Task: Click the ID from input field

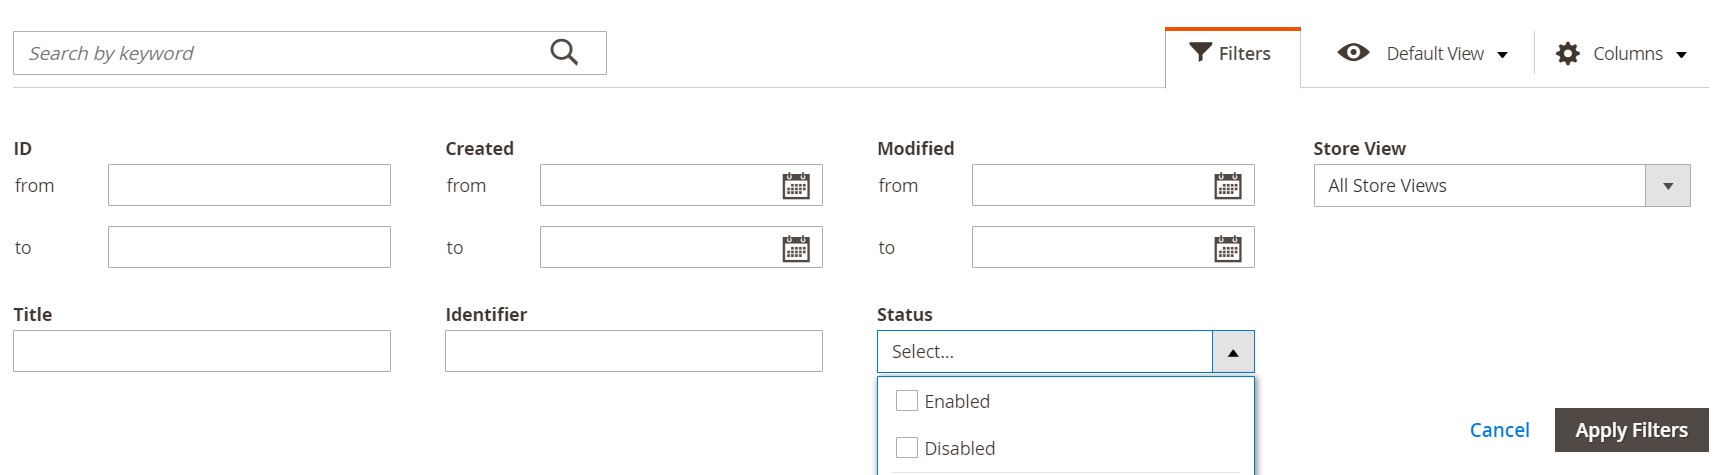Action: [x=249, y=186]
